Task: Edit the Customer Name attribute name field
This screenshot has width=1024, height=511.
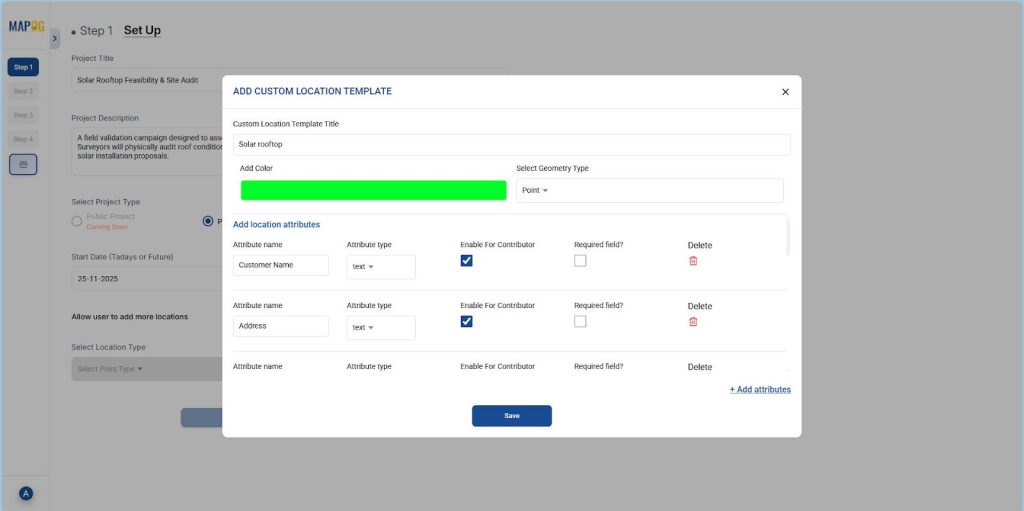Action: 281,265
